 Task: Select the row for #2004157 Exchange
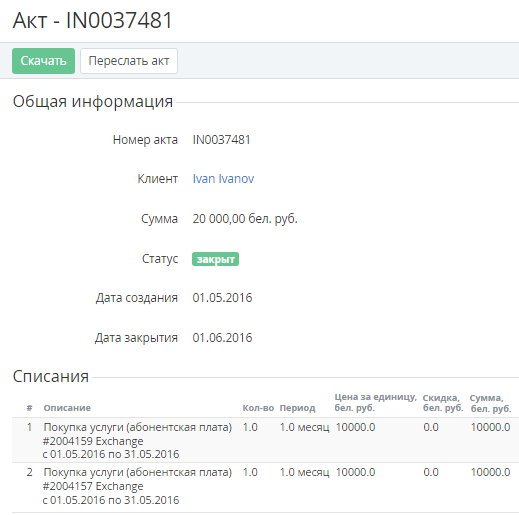(265, 486)
